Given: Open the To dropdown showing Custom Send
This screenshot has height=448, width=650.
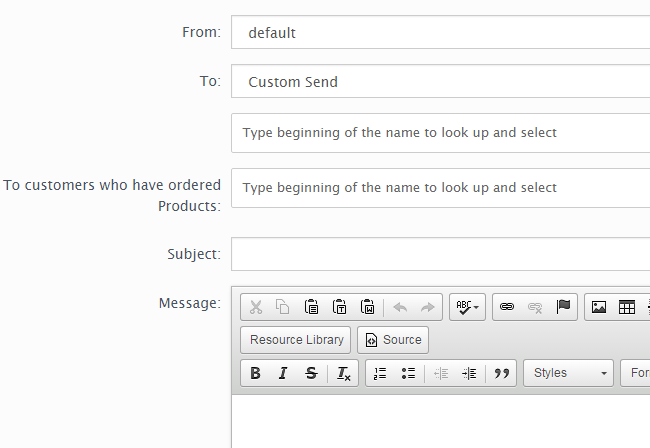Looking at the screenshot, I should pos(440,81).
